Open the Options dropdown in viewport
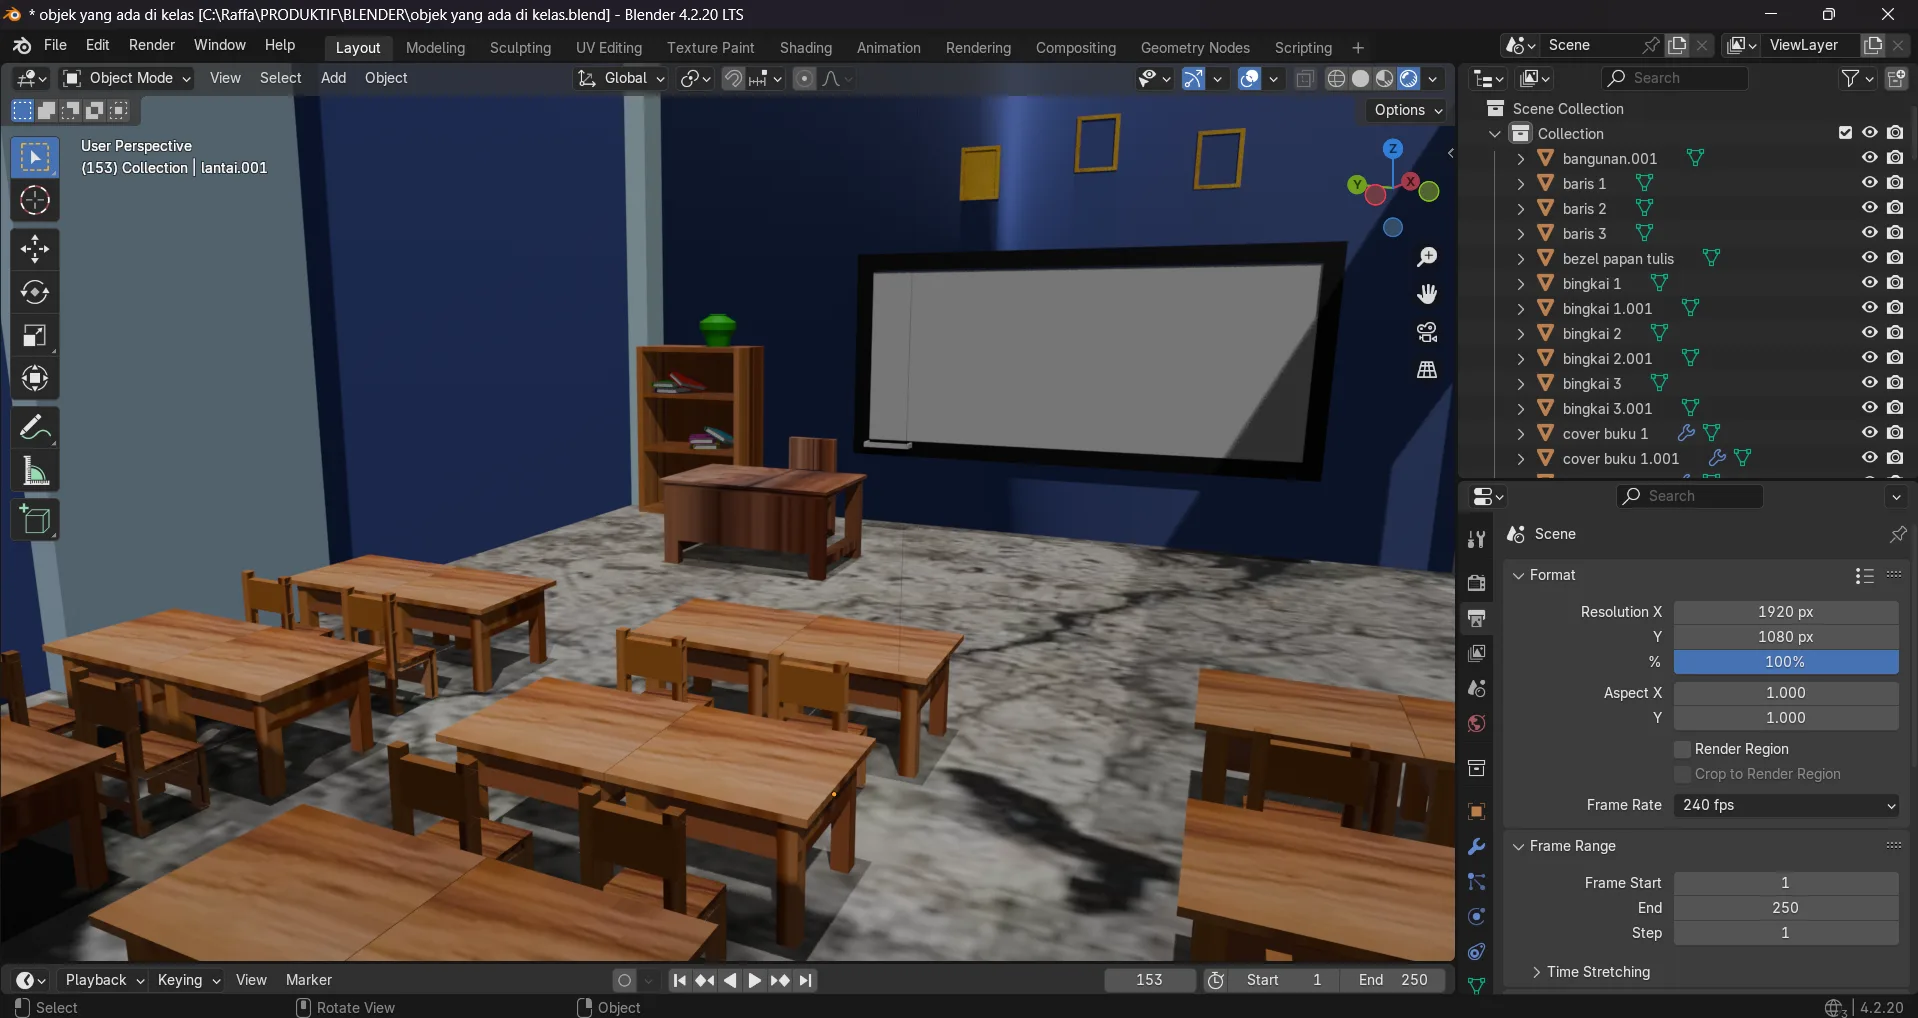The height and width of the screenshot is (1018, 1918). (x=1408, y=110)
